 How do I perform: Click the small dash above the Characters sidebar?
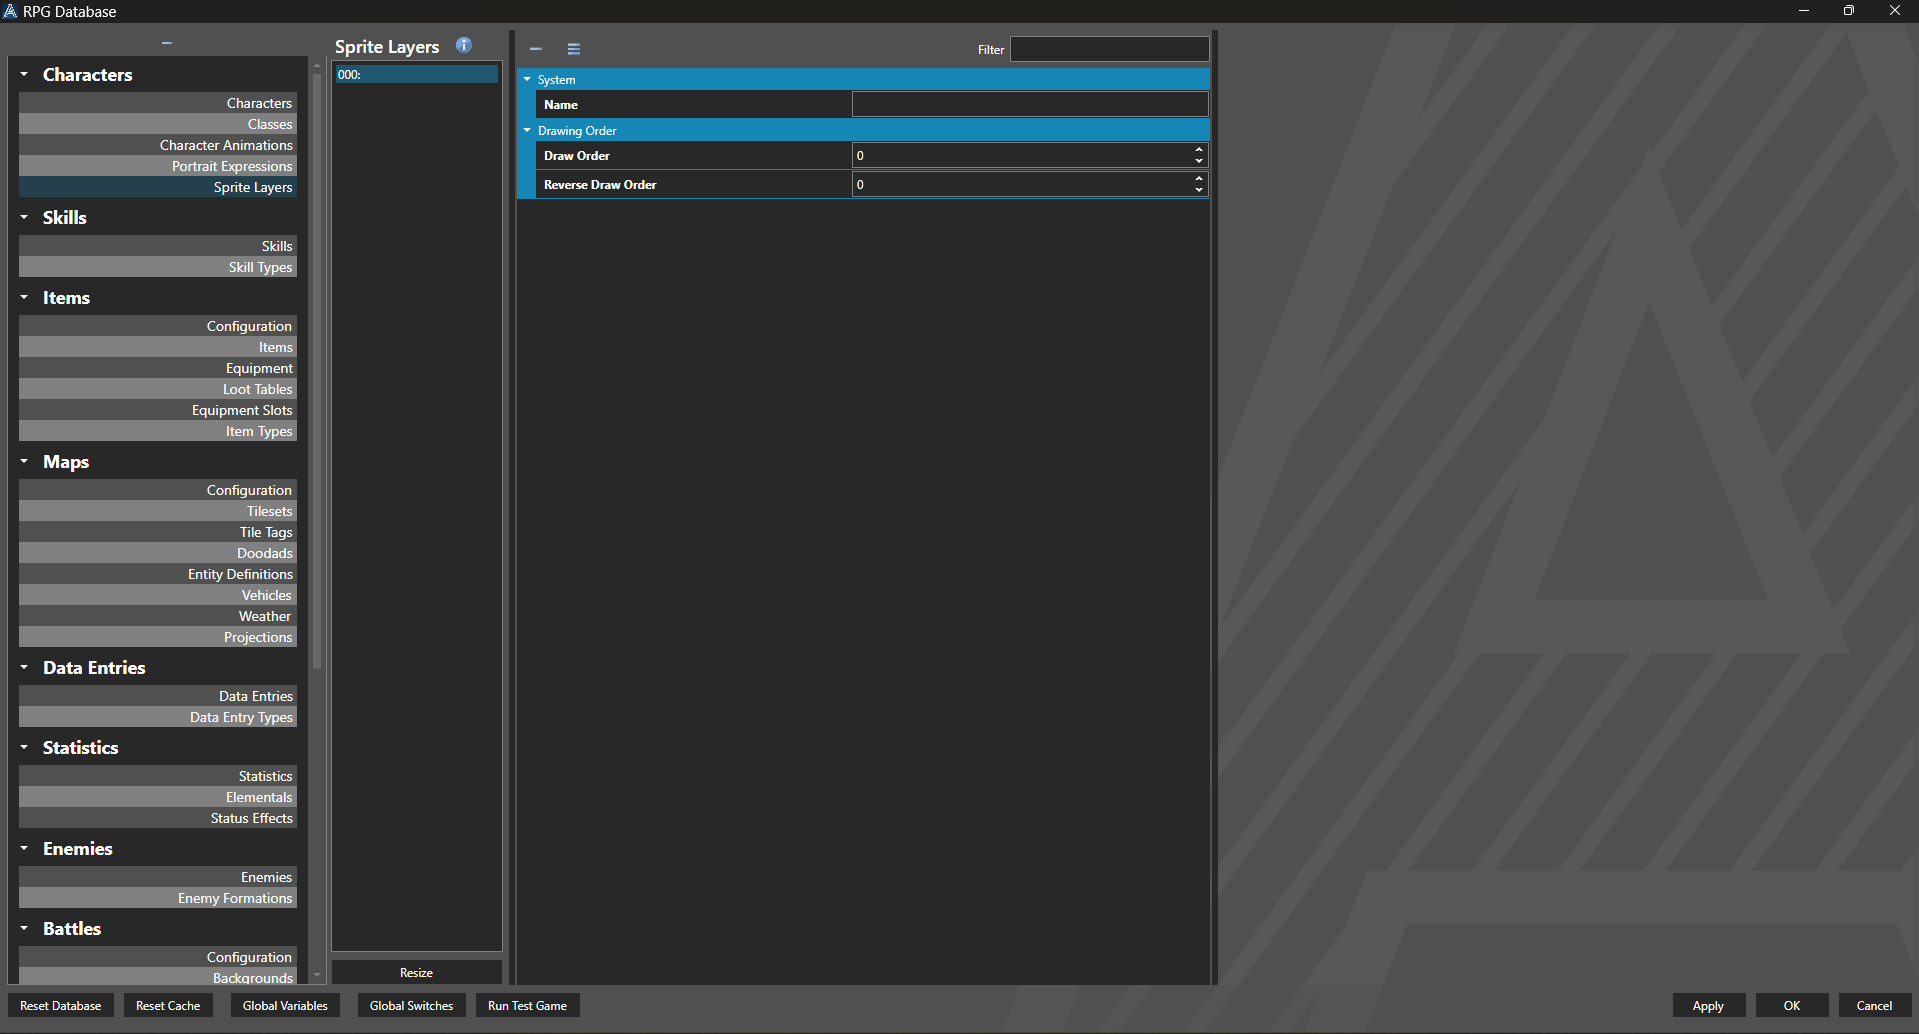(x=167, y=43)
